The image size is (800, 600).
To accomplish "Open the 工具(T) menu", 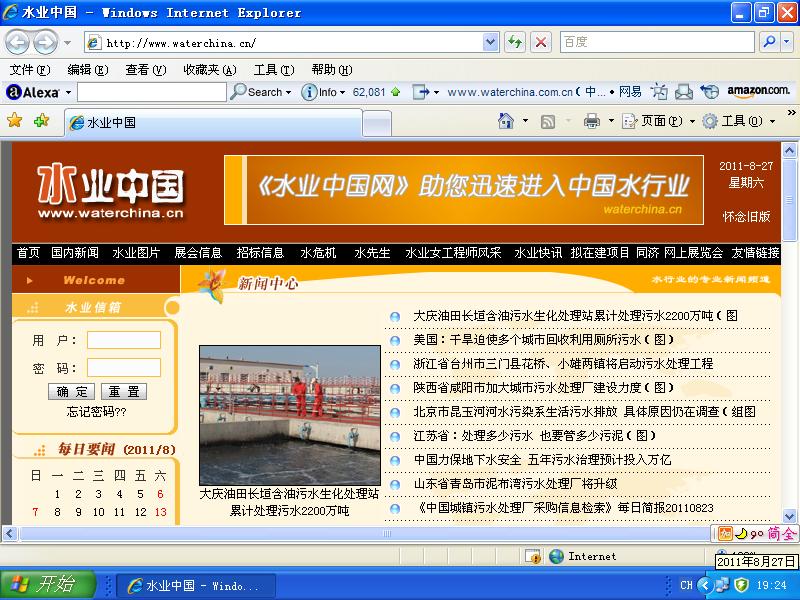I will tap(274, 69).
